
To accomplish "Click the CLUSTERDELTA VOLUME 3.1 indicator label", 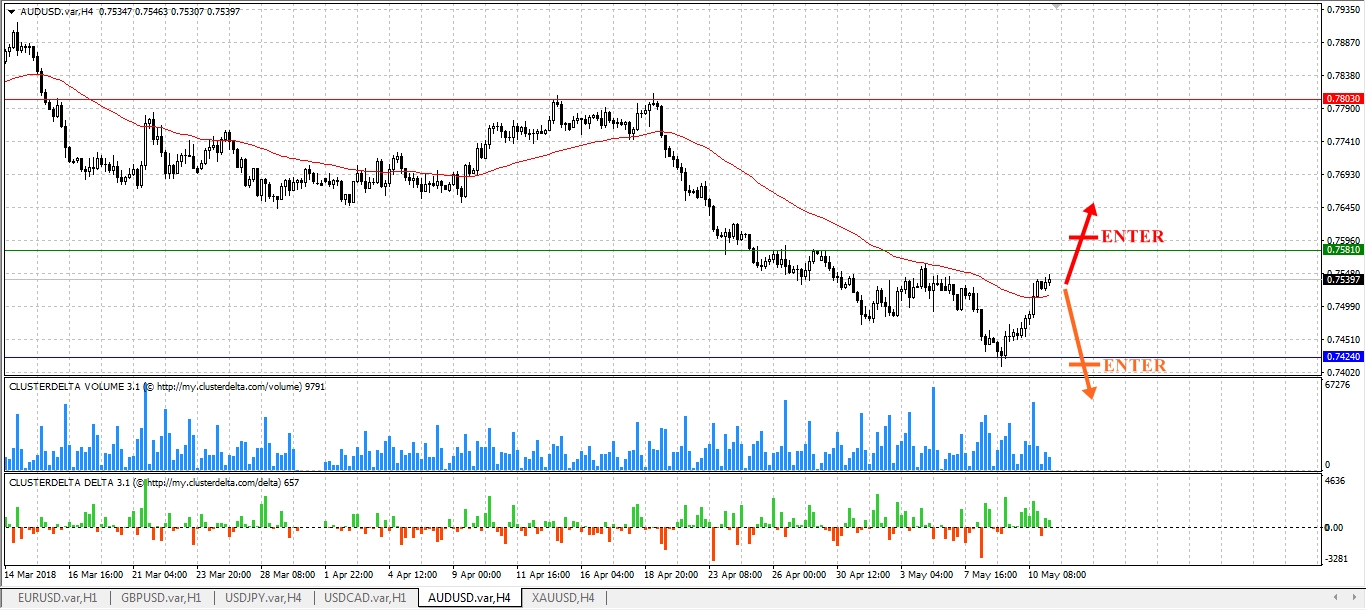I will tap(166, 385).
